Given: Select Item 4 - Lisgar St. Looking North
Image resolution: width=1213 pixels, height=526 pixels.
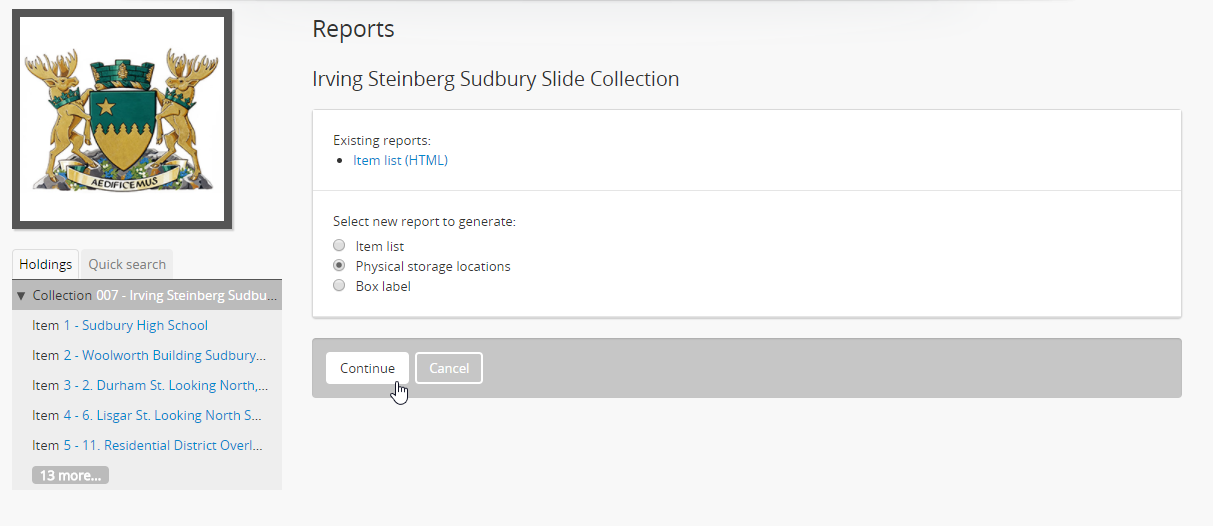Looking at the screenshot, I should click(165, 416).
